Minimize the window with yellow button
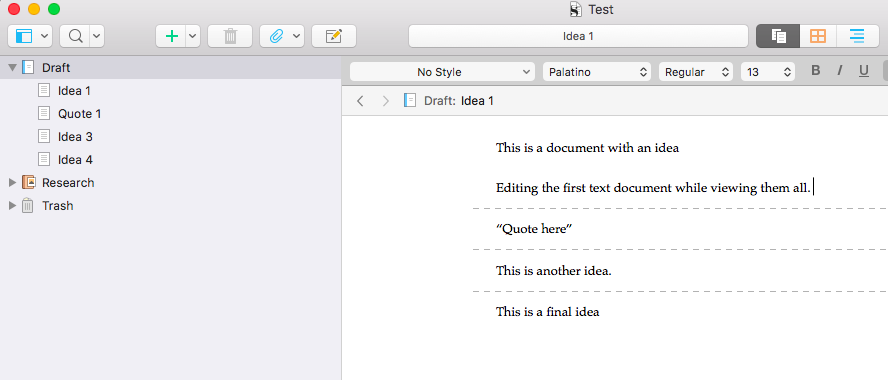Image resolution: width=888 pixels, height=380 pixels. click(34, 9)
